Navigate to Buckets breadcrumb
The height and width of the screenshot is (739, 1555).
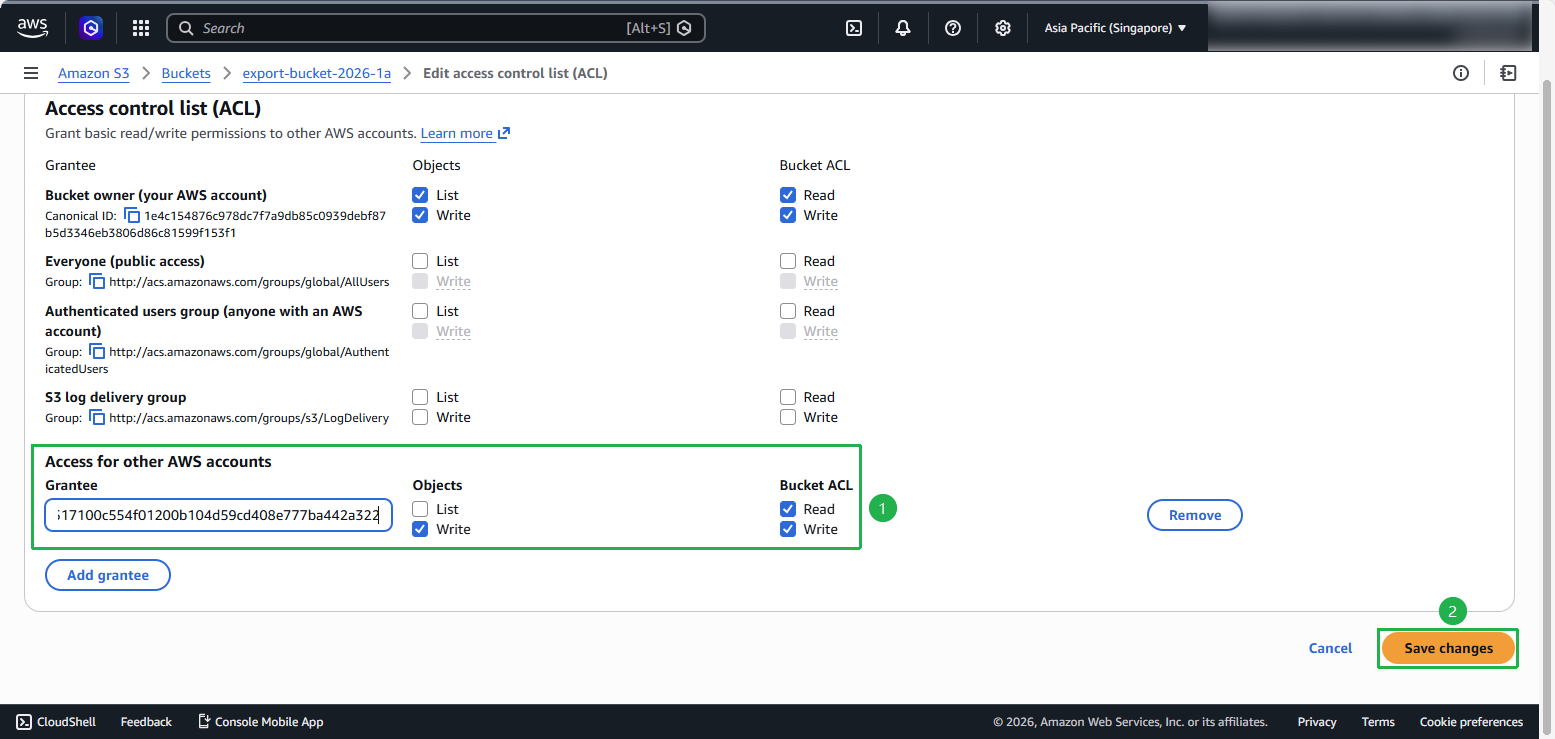click(x=186, y=73)
